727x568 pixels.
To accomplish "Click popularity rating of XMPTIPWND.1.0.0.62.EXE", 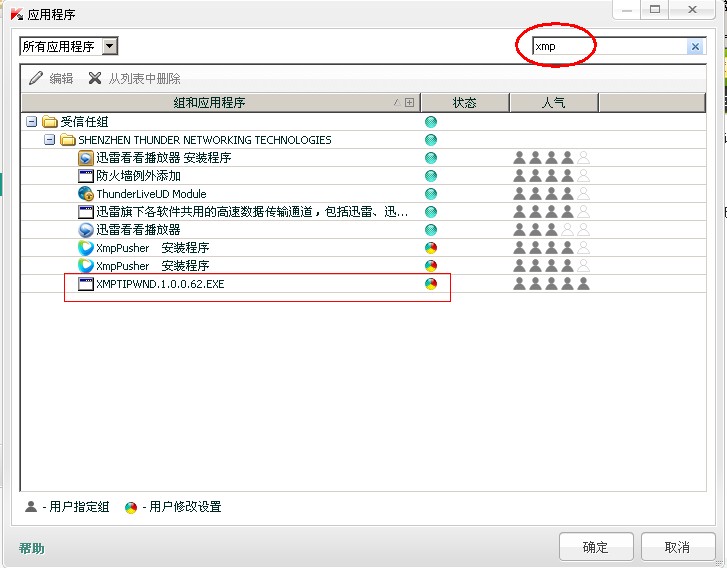I will click(x=551, y=284).
